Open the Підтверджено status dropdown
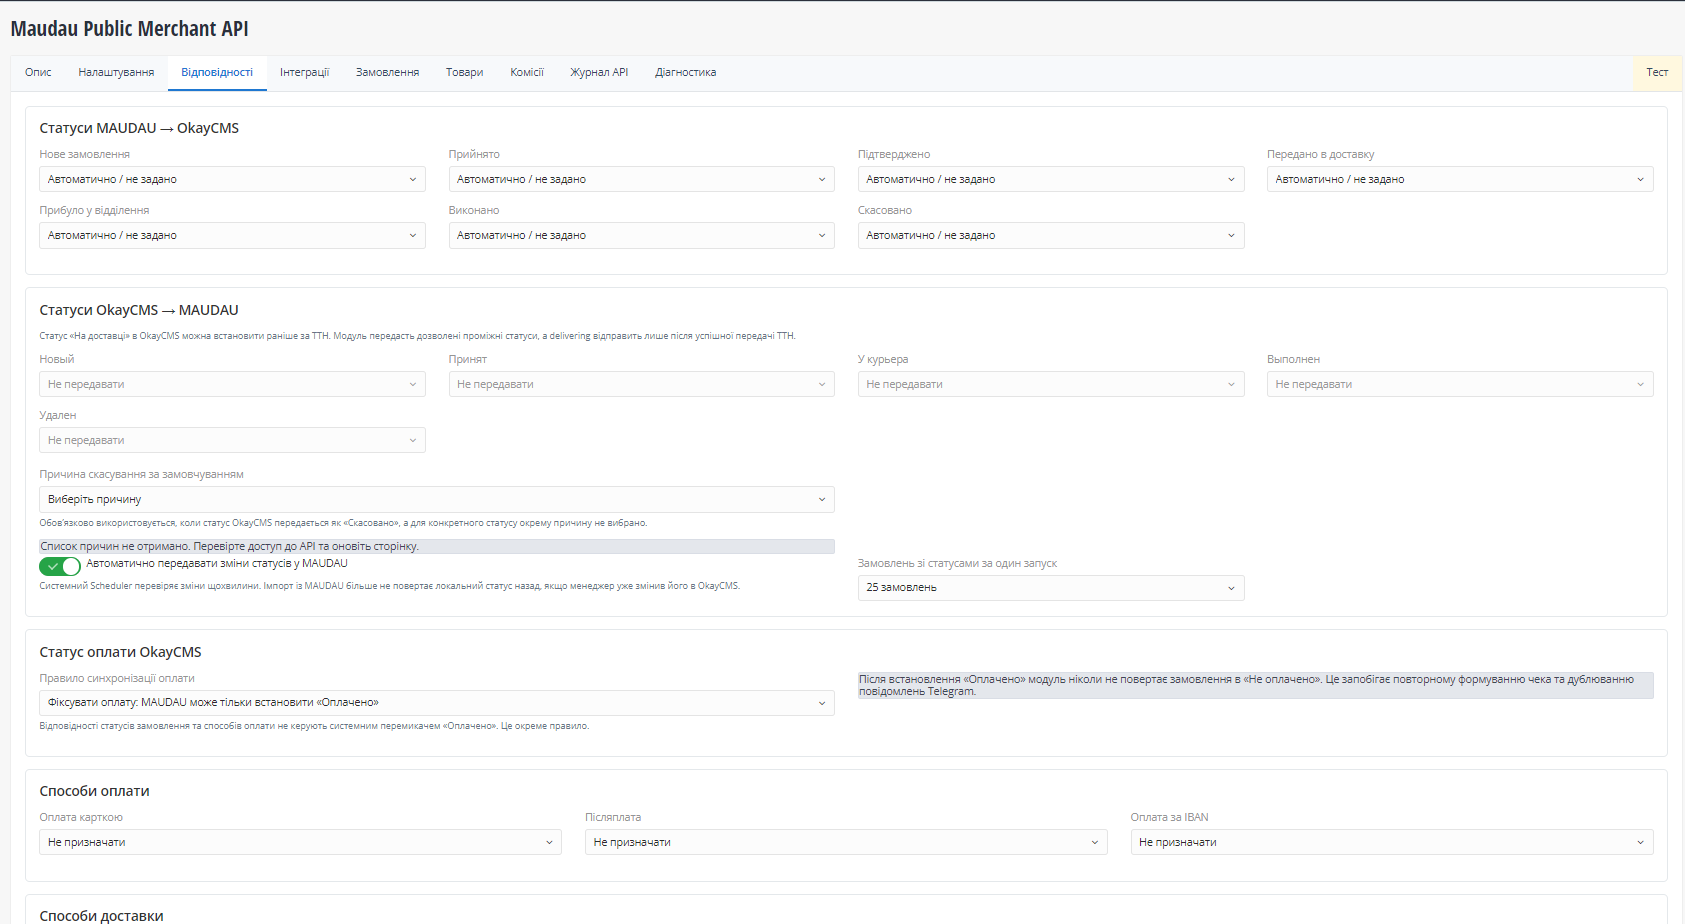 tap(1051, 179)
